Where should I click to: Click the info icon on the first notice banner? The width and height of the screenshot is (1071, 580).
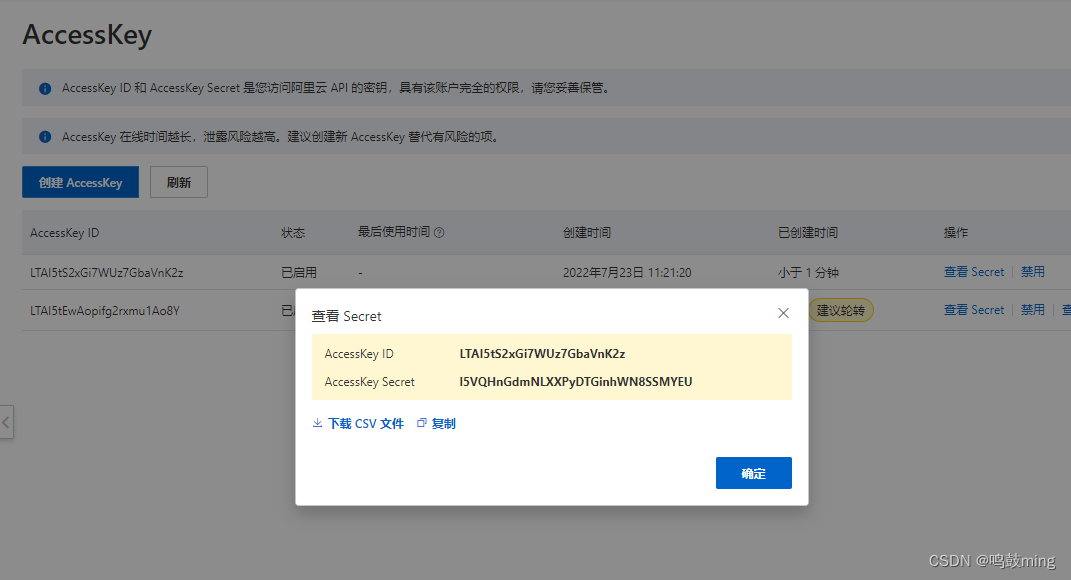[45, 88]
